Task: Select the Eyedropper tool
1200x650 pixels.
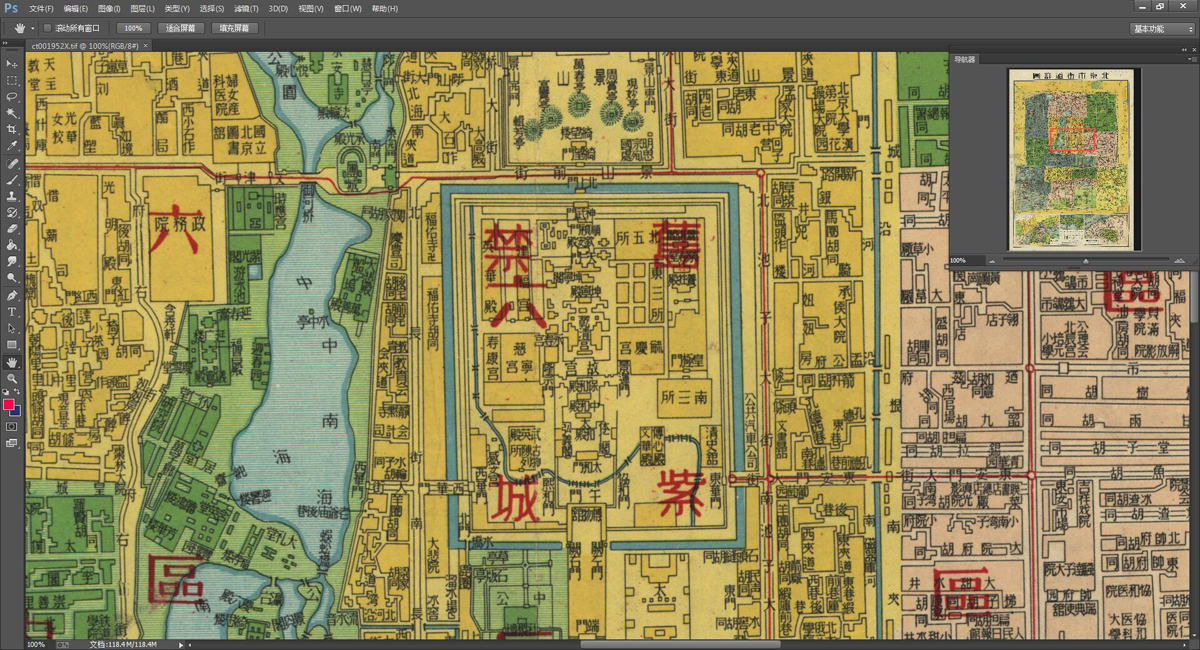Action: click(x=12, y=146)
